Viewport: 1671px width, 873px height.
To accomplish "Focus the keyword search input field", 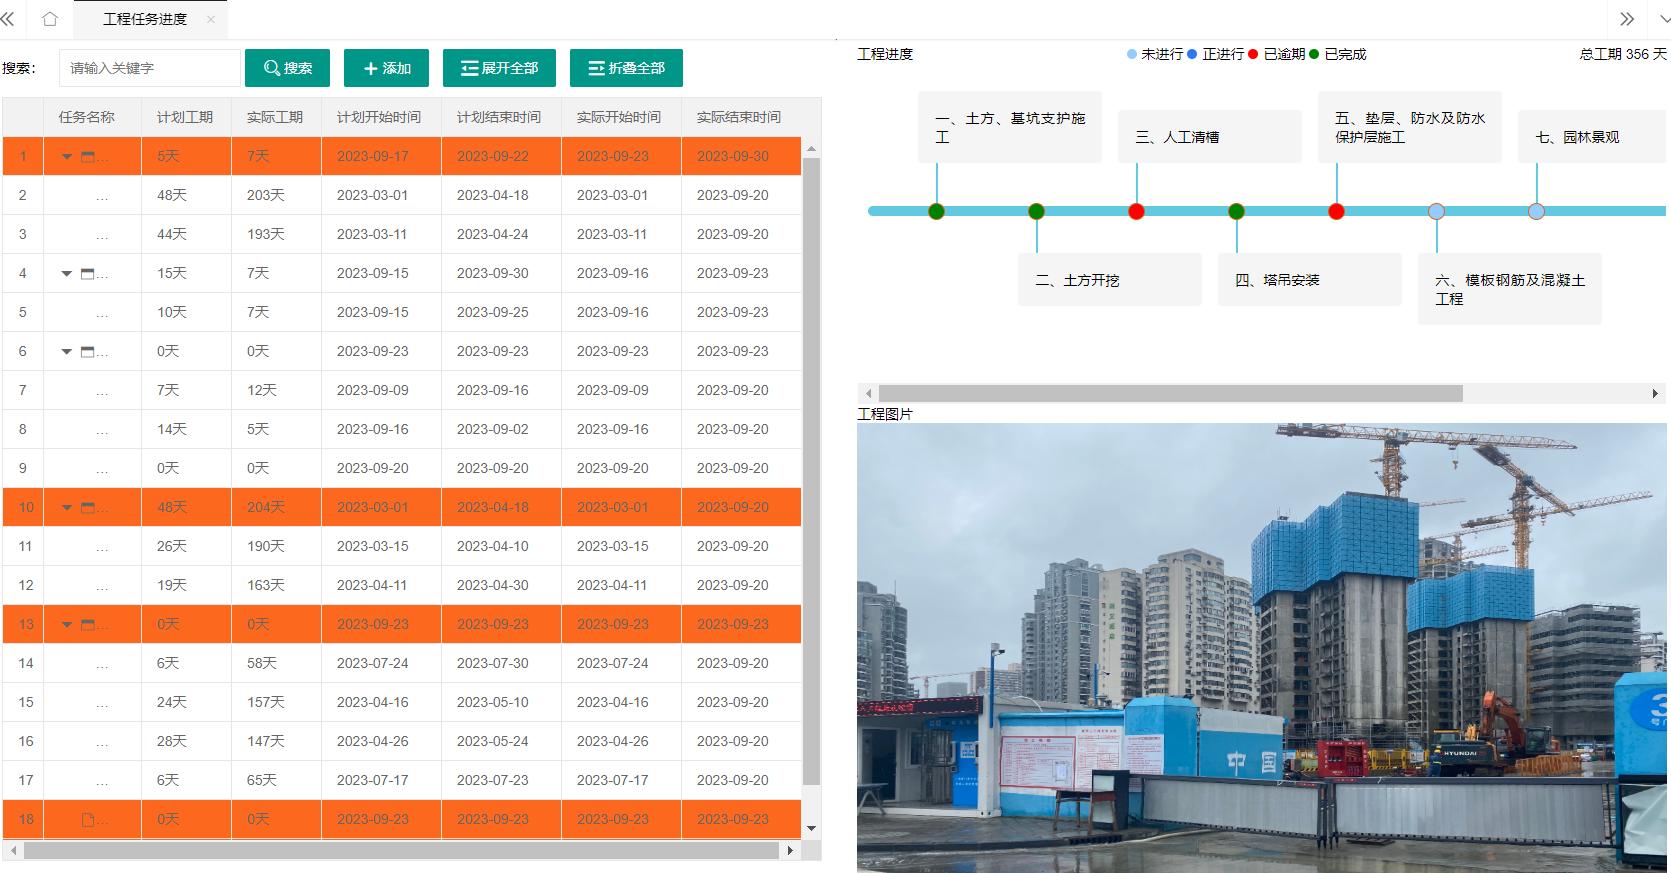I will pos(150,68).
